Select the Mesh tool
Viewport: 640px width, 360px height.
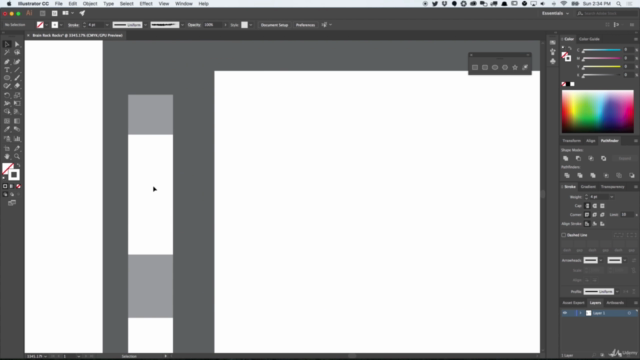coord(7,121)
